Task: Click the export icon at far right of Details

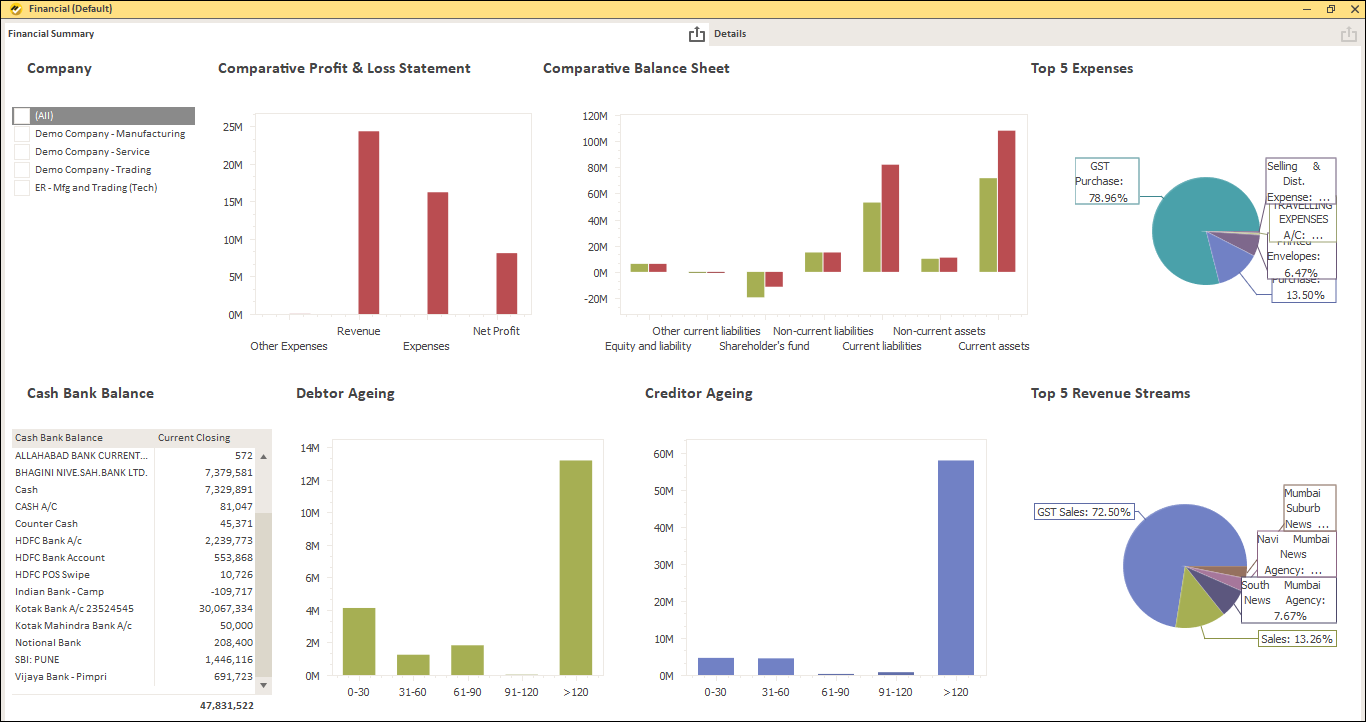Action: [x=1348, y=35]
